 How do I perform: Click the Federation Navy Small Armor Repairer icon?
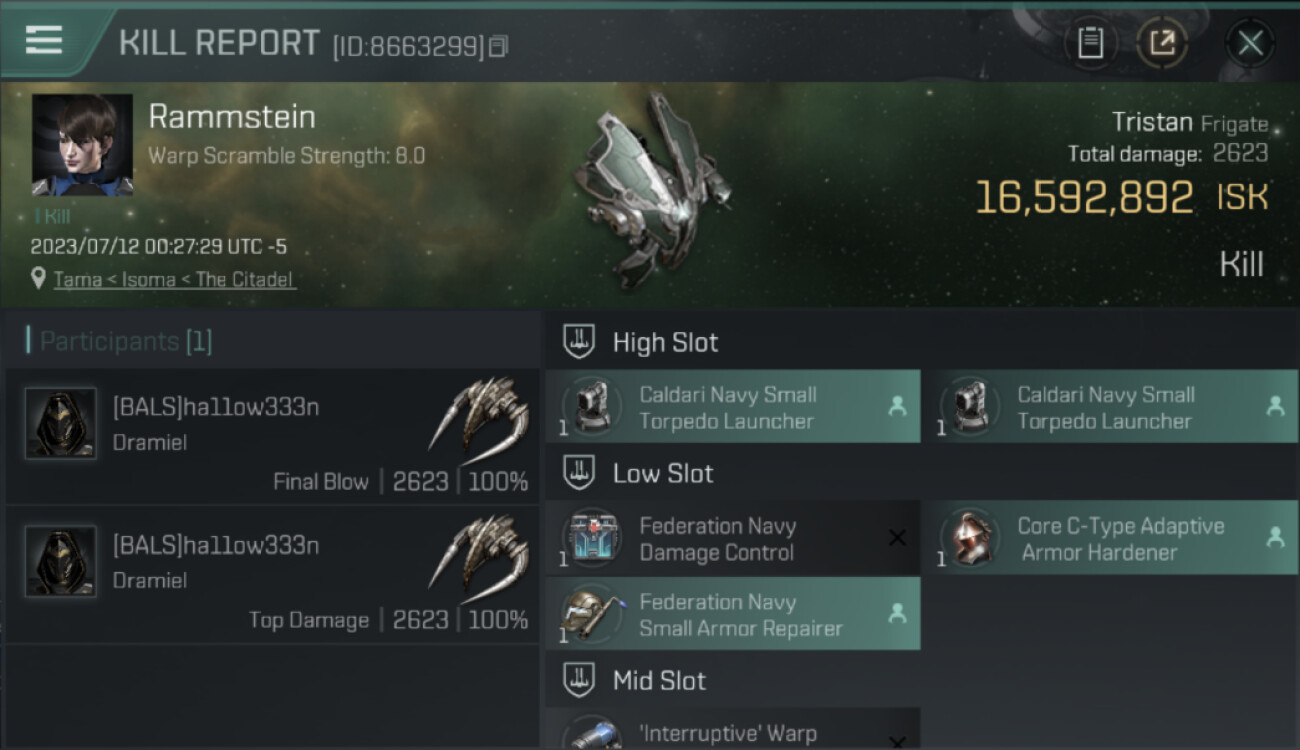pos(592,614)
